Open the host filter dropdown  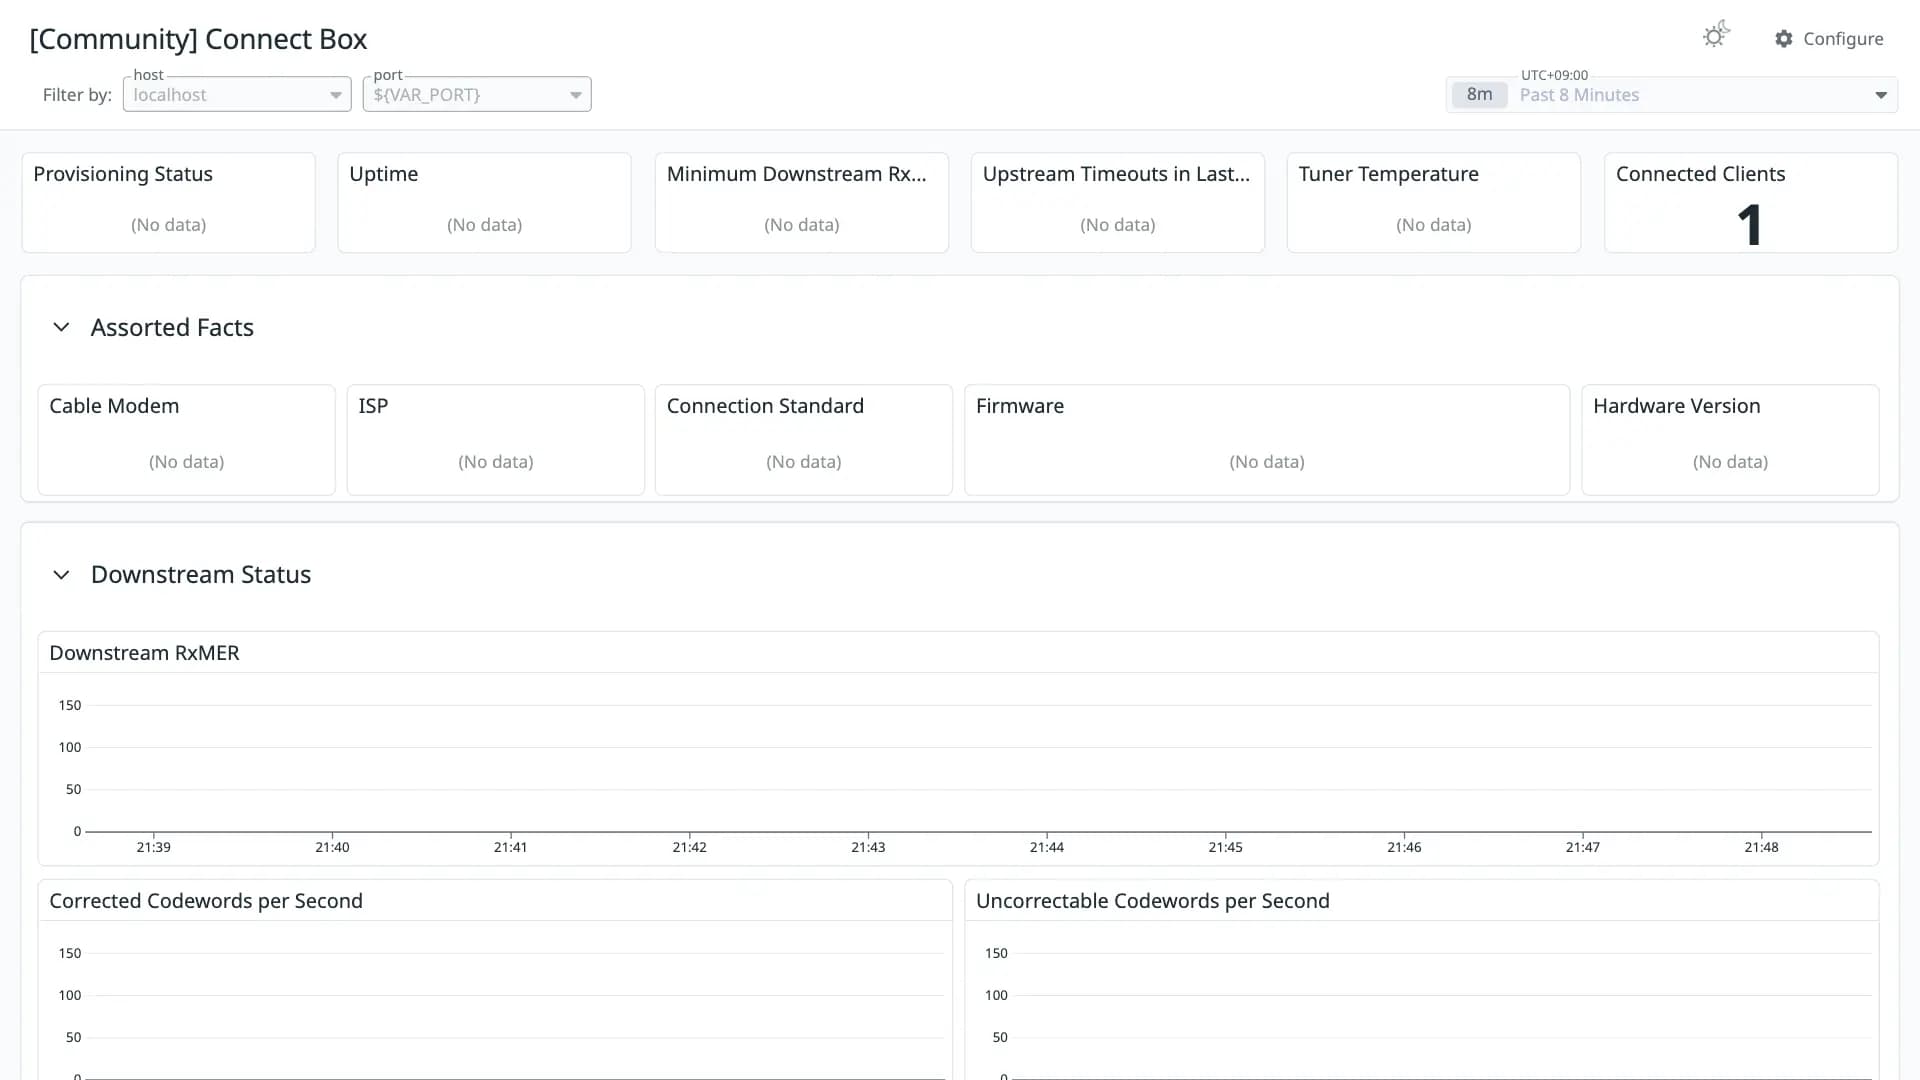coord(237,94)
